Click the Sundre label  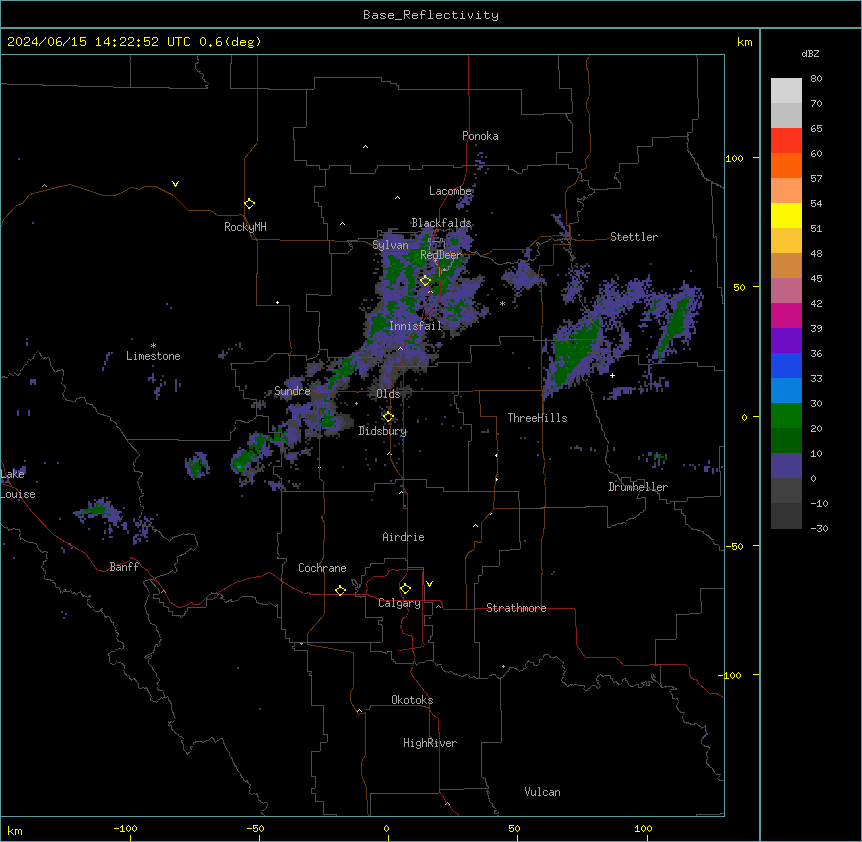pyautogui.click(x=292, y=391)
